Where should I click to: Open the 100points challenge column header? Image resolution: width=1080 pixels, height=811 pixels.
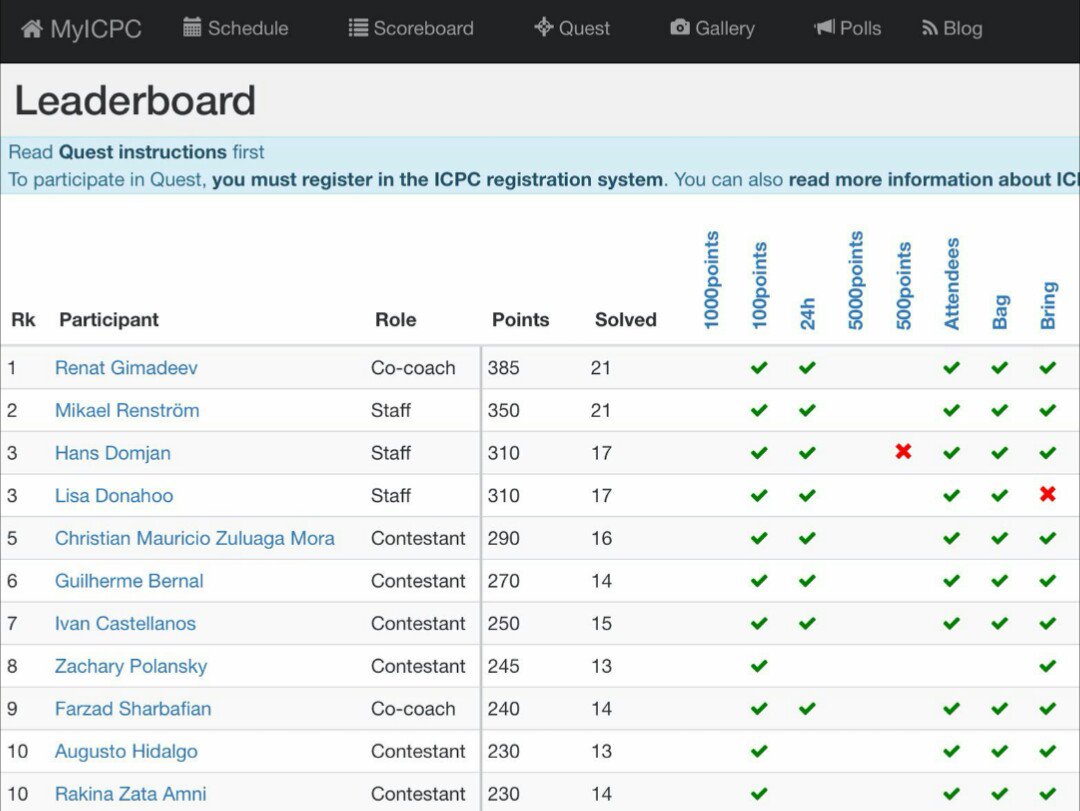click(760, 285)
